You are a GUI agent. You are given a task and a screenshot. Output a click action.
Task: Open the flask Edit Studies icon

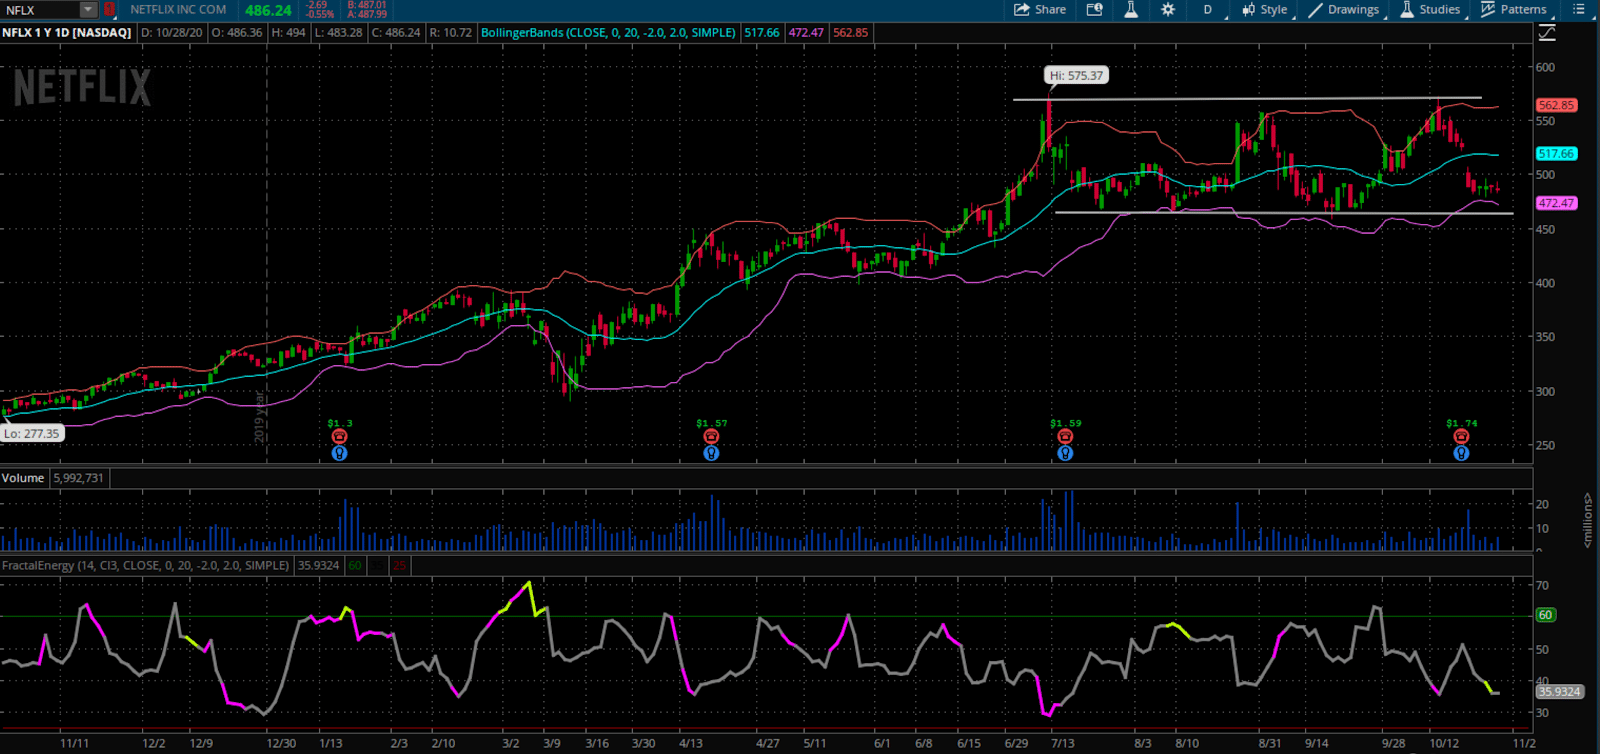[x=1131, y=10]
